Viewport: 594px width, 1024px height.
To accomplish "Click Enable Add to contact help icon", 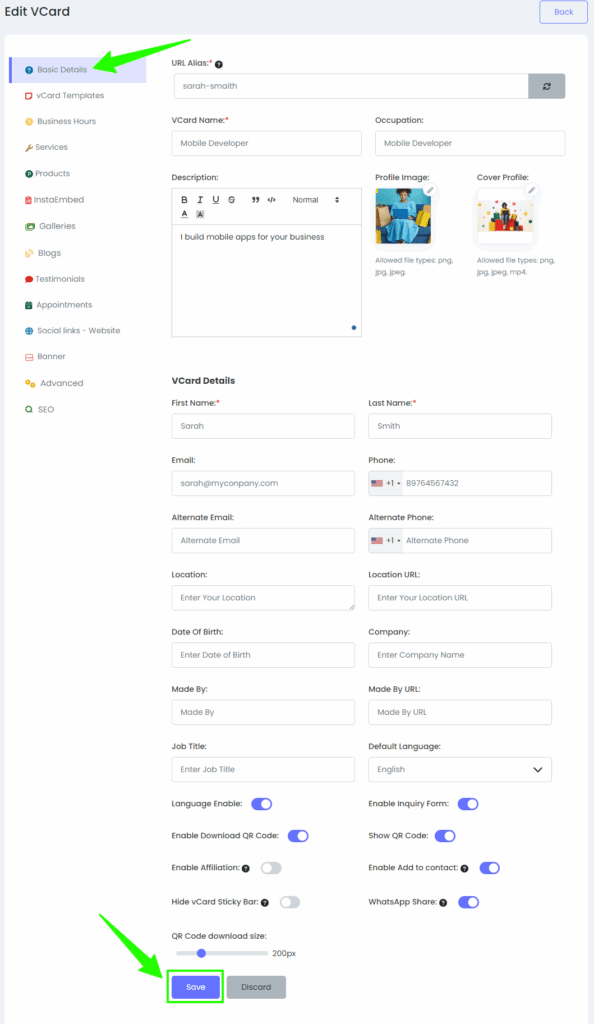I will [x=464, y=869].
